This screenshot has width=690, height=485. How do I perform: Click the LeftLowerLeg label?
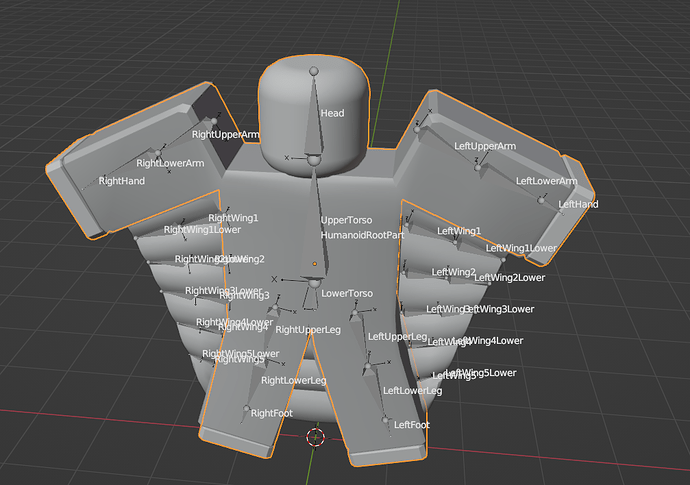click(412, 391)
